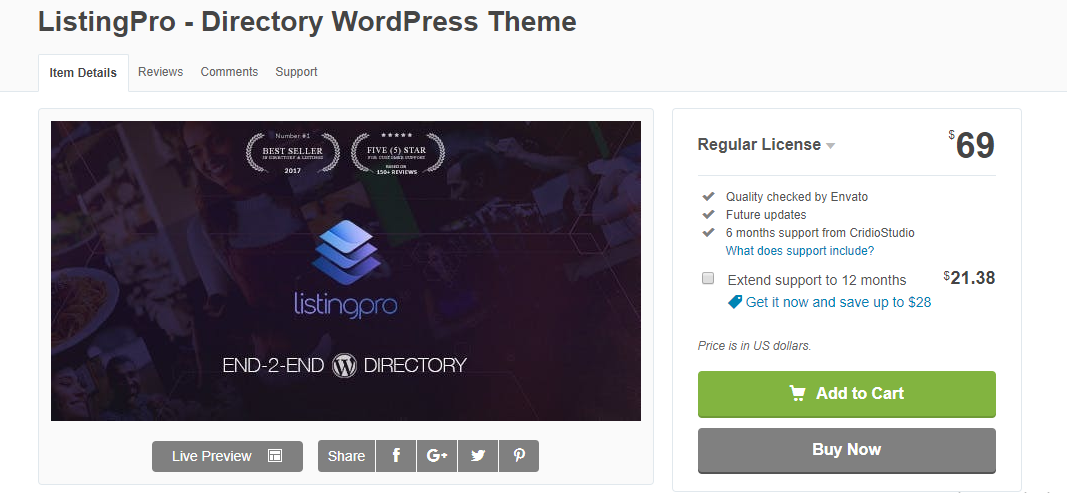
Task: Click 6 months support from CridioStudio text
Action: pyautogui.click(x=820, y=233)
